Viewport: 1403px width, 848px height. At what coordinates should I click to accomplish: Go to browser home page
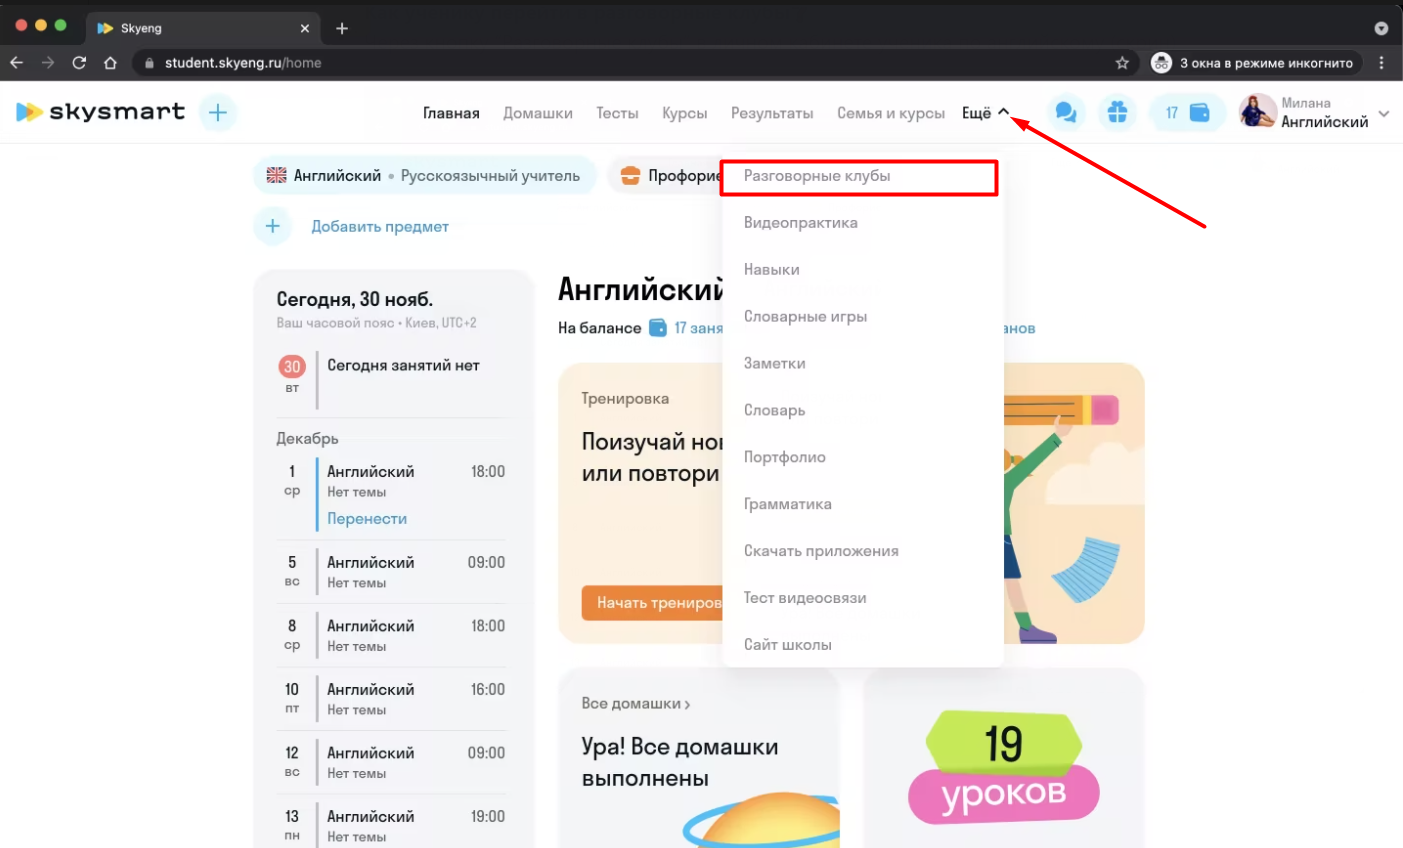click(x=110, y=62)
